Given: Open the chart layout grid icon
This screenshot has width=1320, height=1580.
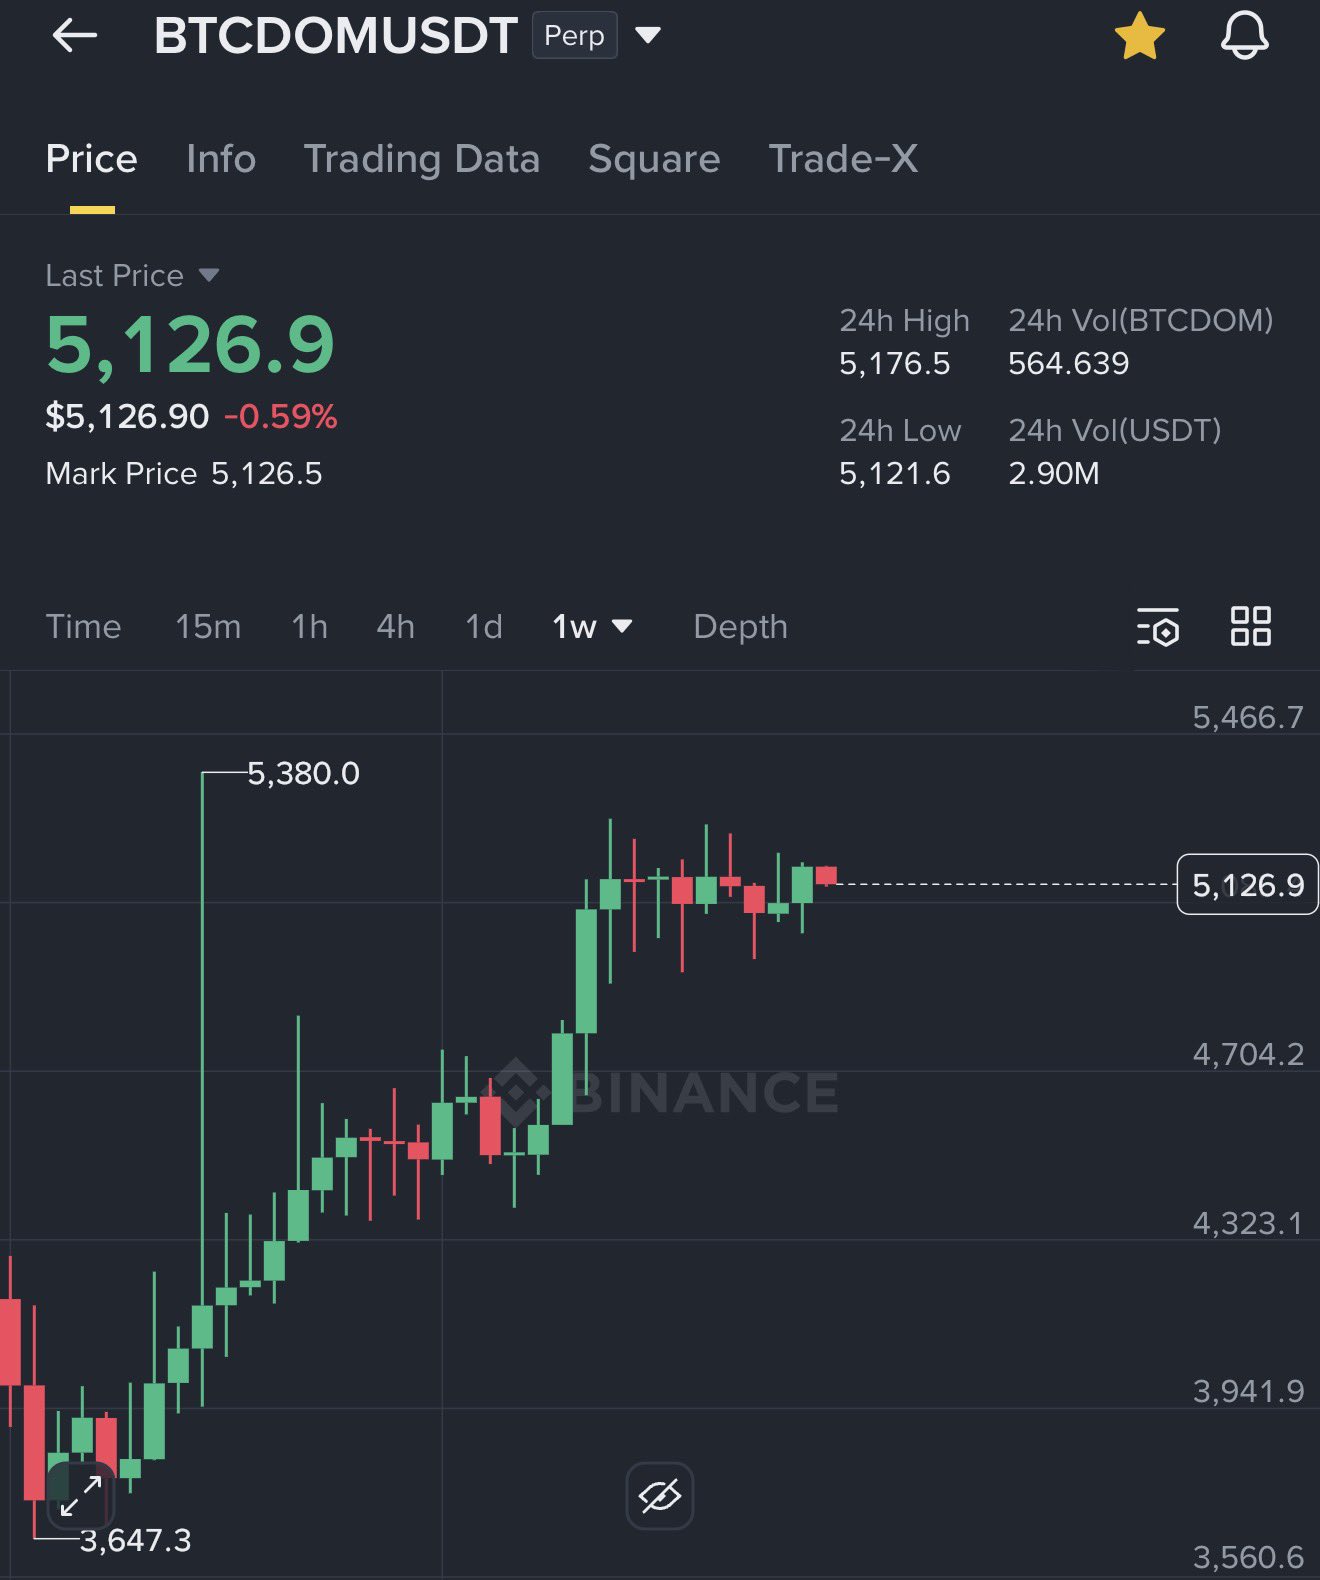Looking at the screenshot, I should tap(1250, 626).
